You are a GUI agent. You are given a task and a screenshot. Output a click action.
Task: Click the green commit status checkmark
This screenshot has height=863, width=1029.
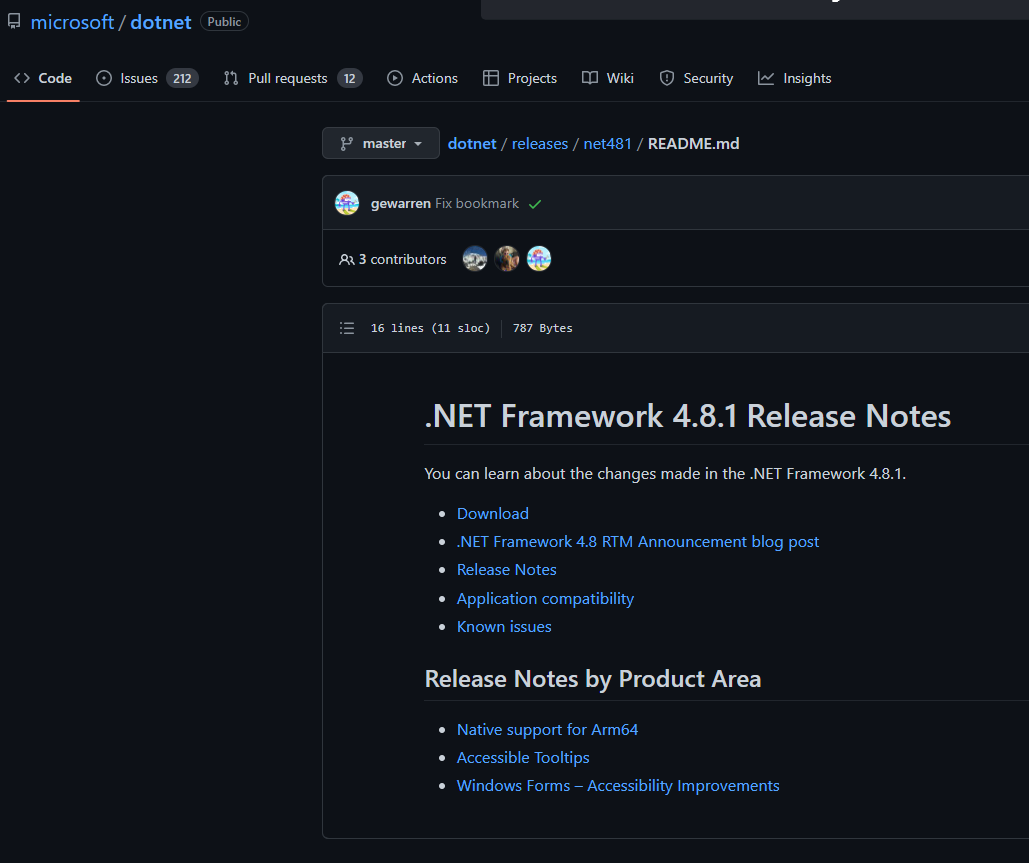click(536, 204)
